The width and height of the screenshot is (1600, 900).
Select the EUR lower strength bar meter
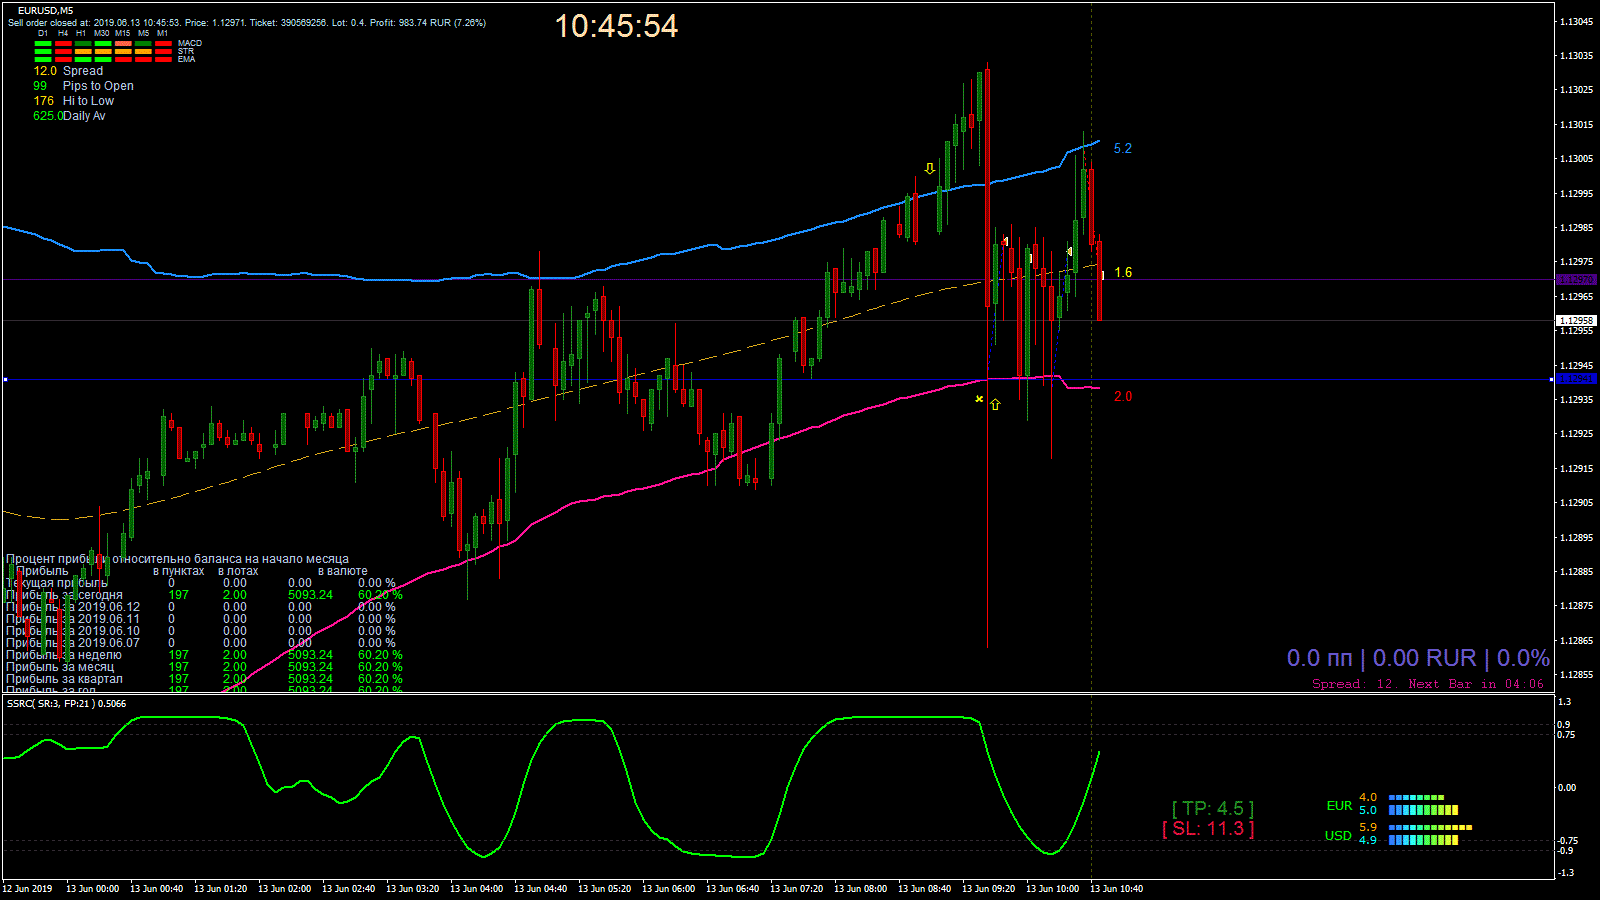(1423, 810)
